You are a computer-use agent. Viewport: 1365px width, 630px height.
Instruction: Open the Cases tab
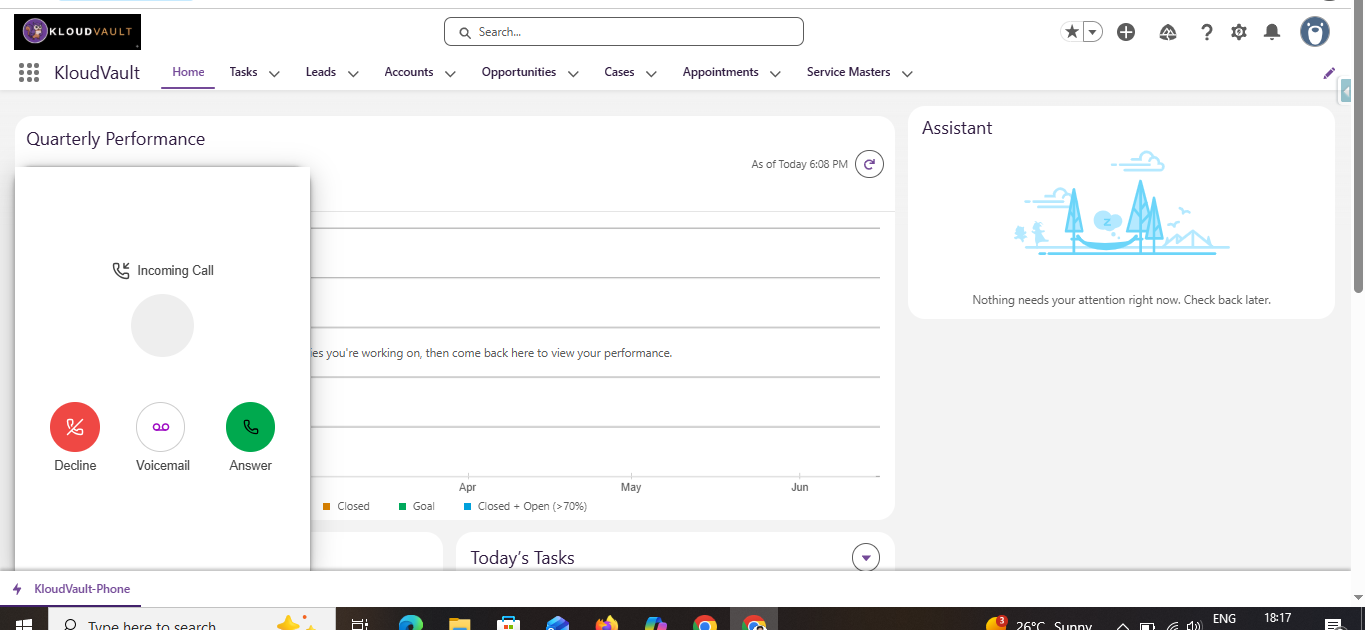[619, 72]
